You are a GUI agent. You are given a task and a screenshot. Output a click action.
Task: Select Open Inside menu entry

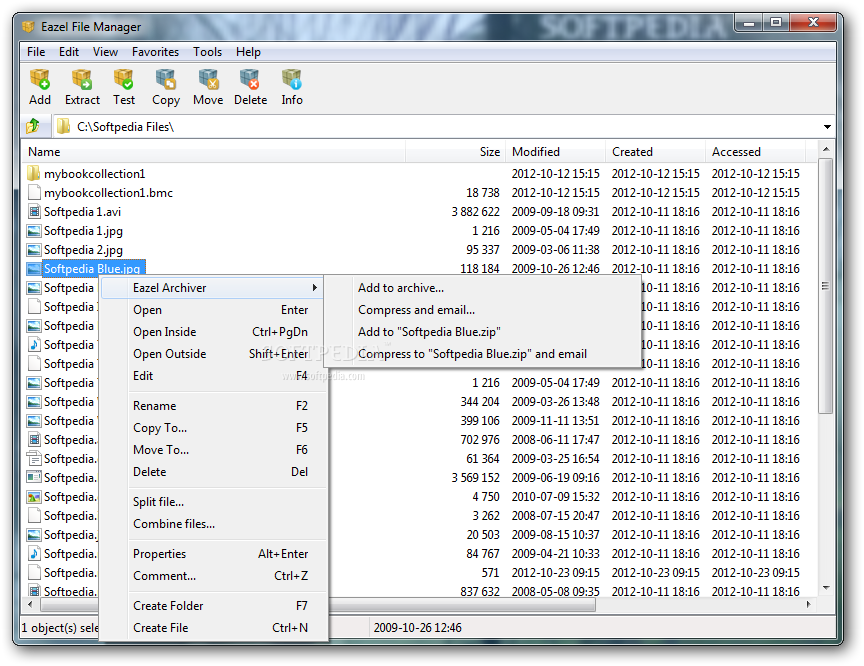pos(213,332)
